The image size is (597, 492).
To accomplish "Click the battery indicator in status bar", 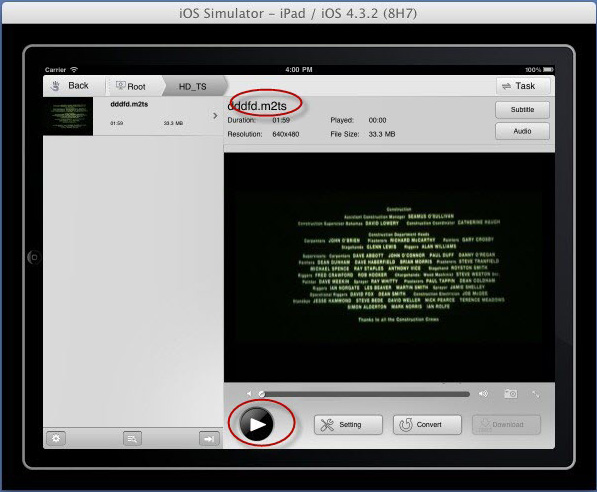I will [x=548, y=70].
